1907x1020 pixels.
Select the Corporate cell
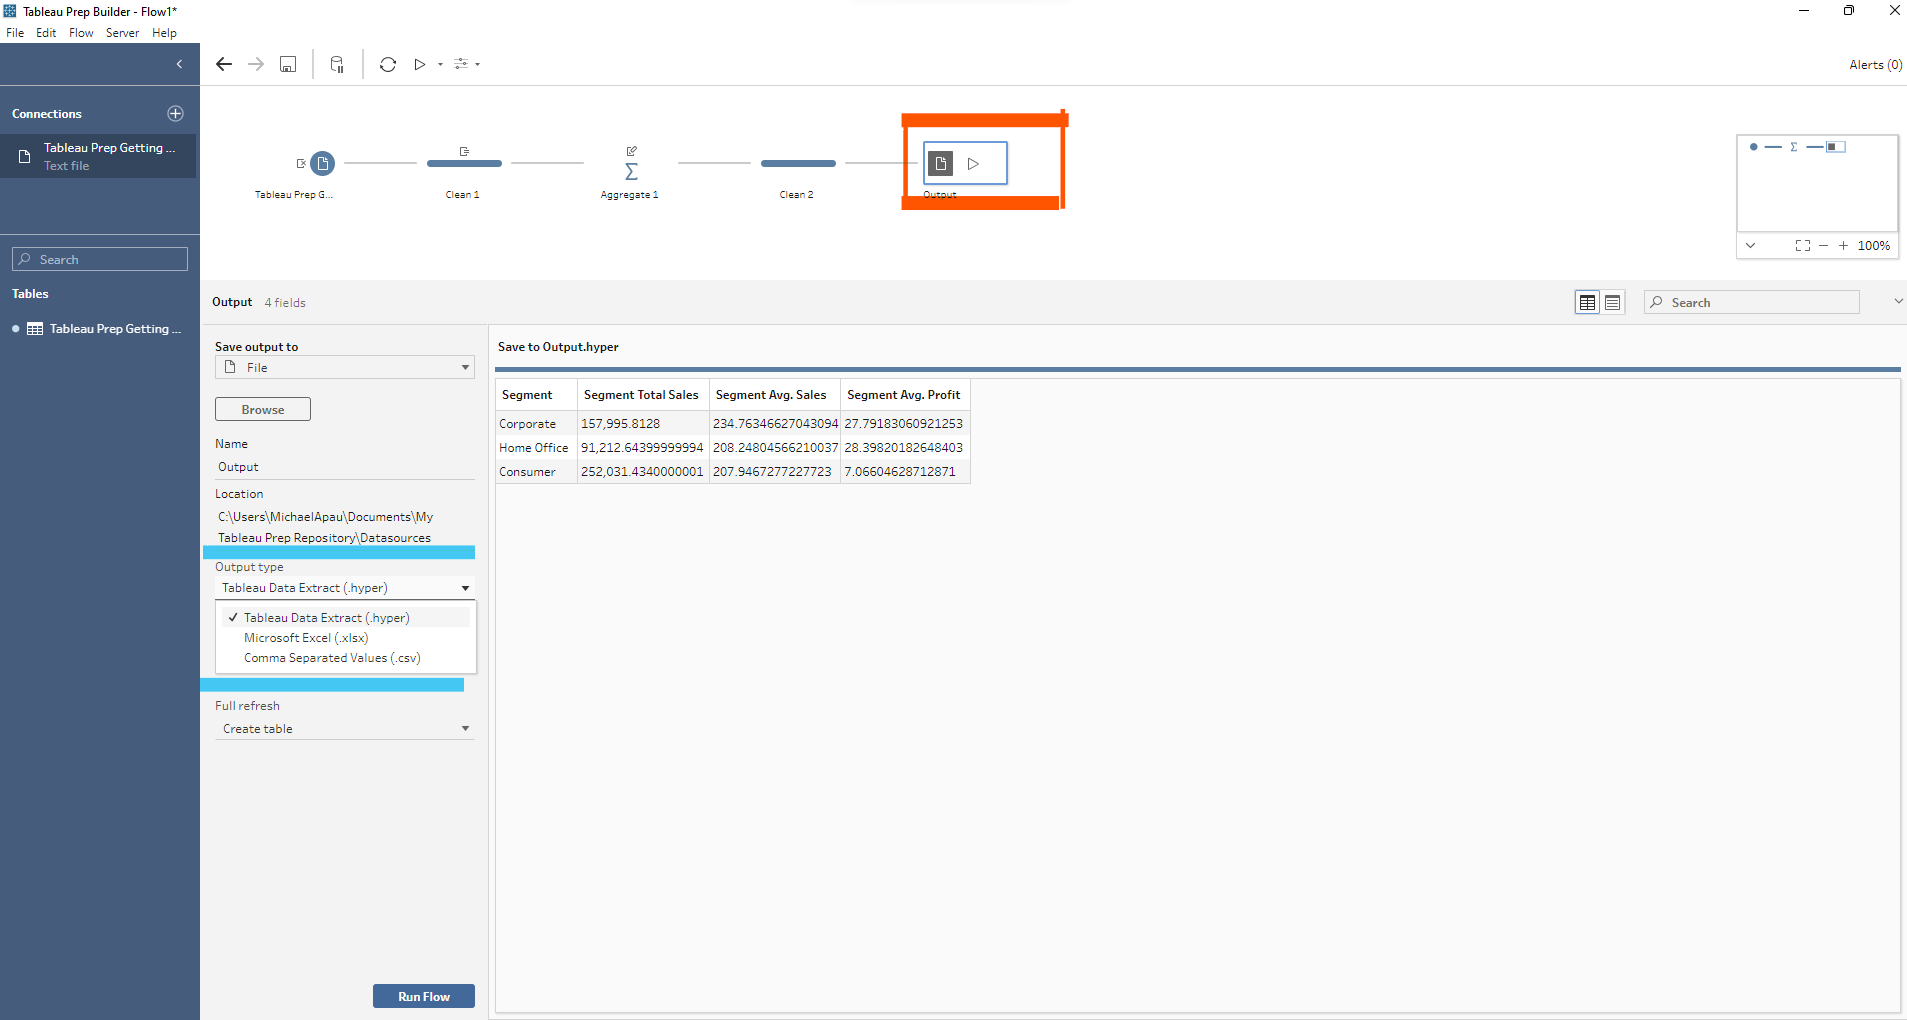[x=536, y=424]
